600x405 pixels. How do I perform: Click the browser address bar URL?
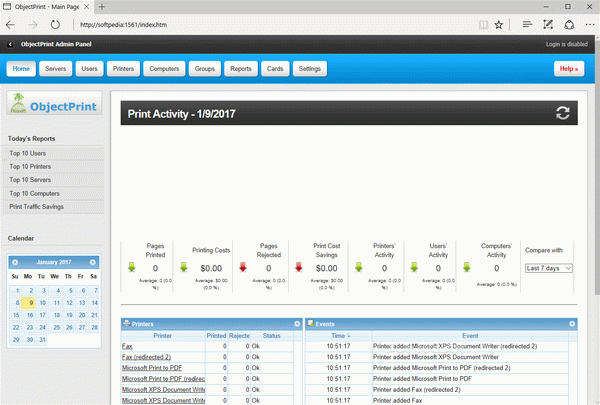point(123,25)
